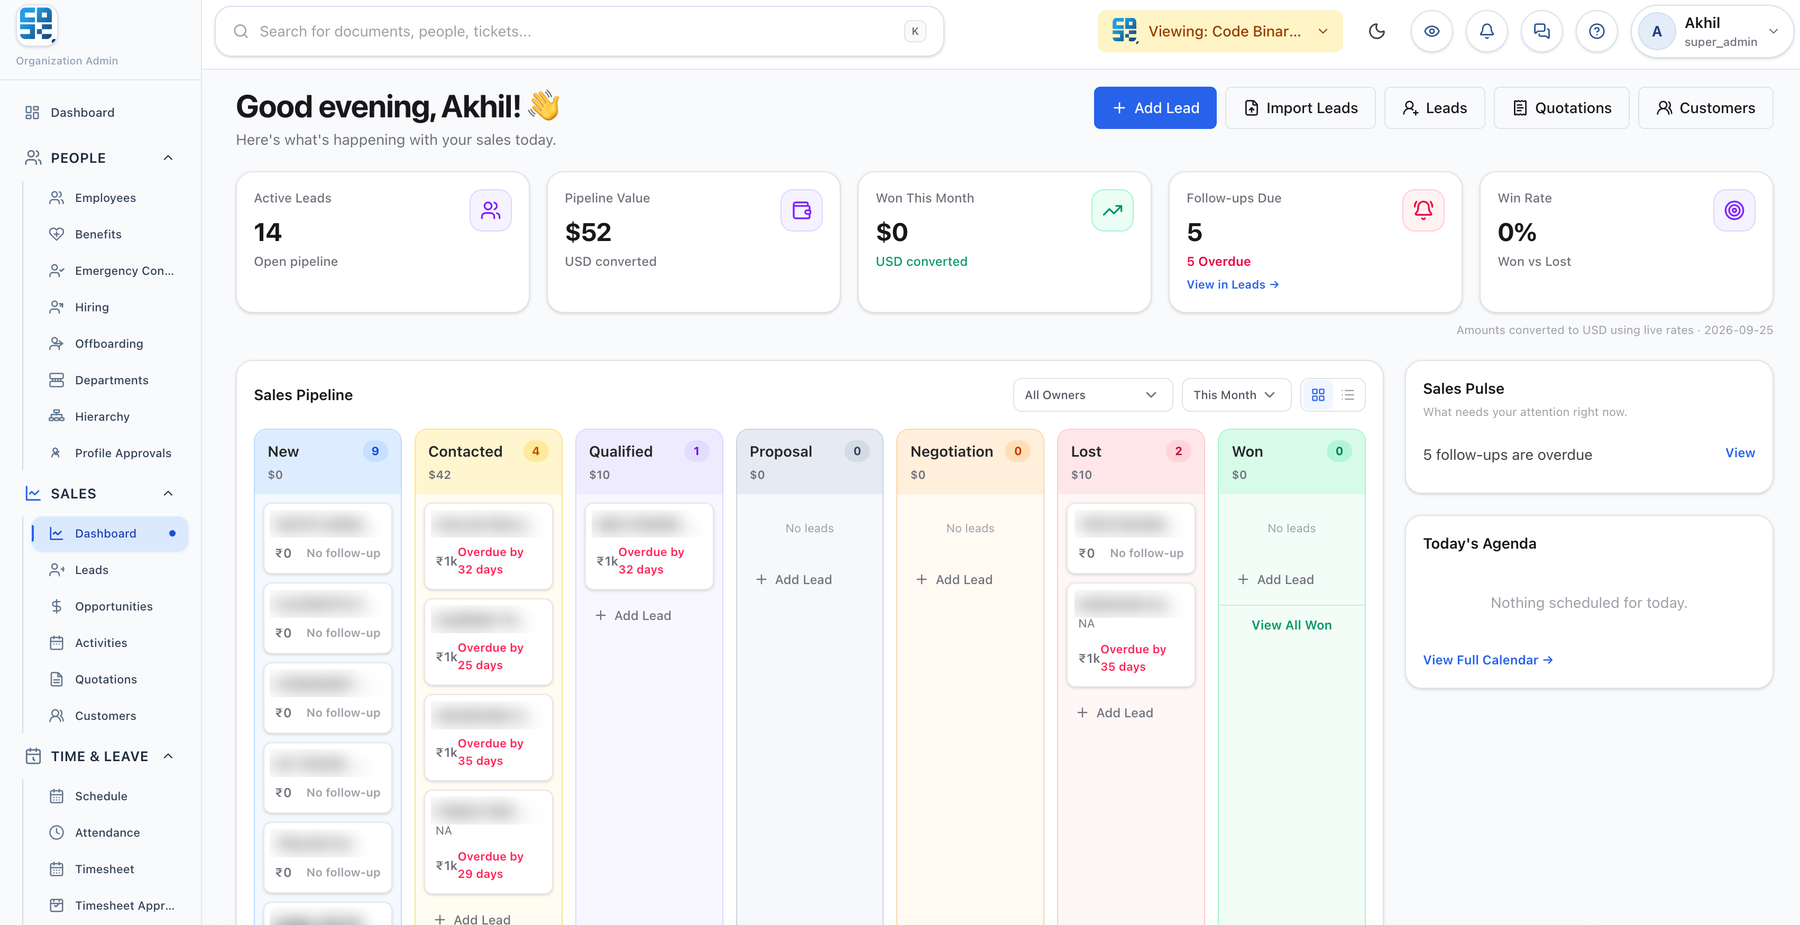Collapse the SALES sidebar section
The image size is (1800, 925).
[168, 494]
